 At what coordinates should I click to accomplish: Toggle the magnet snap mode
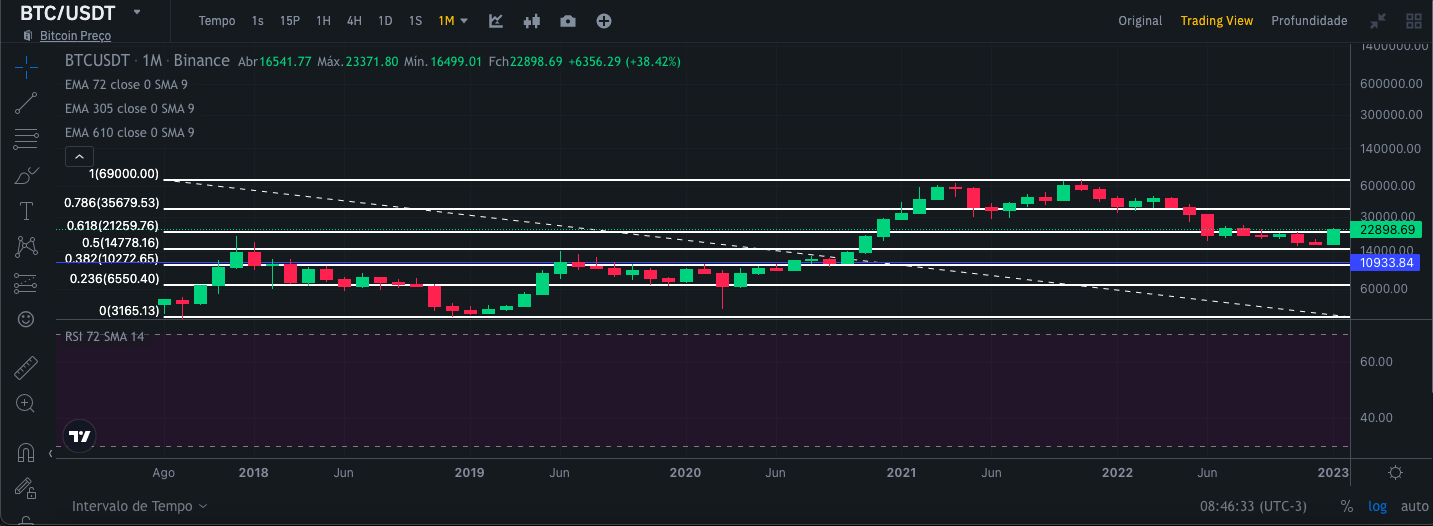[x=26, y=453]
